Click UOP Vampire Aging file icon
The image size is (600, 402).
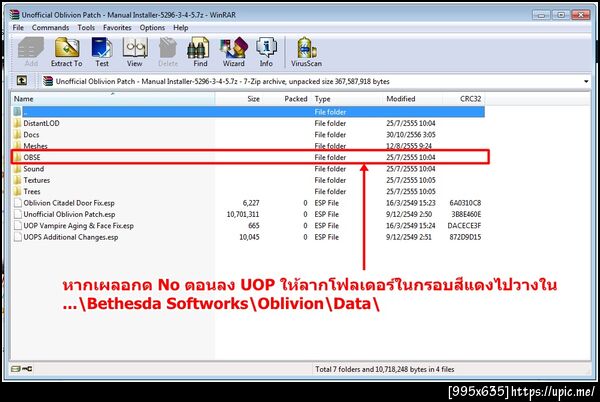[x=18, y=226]
